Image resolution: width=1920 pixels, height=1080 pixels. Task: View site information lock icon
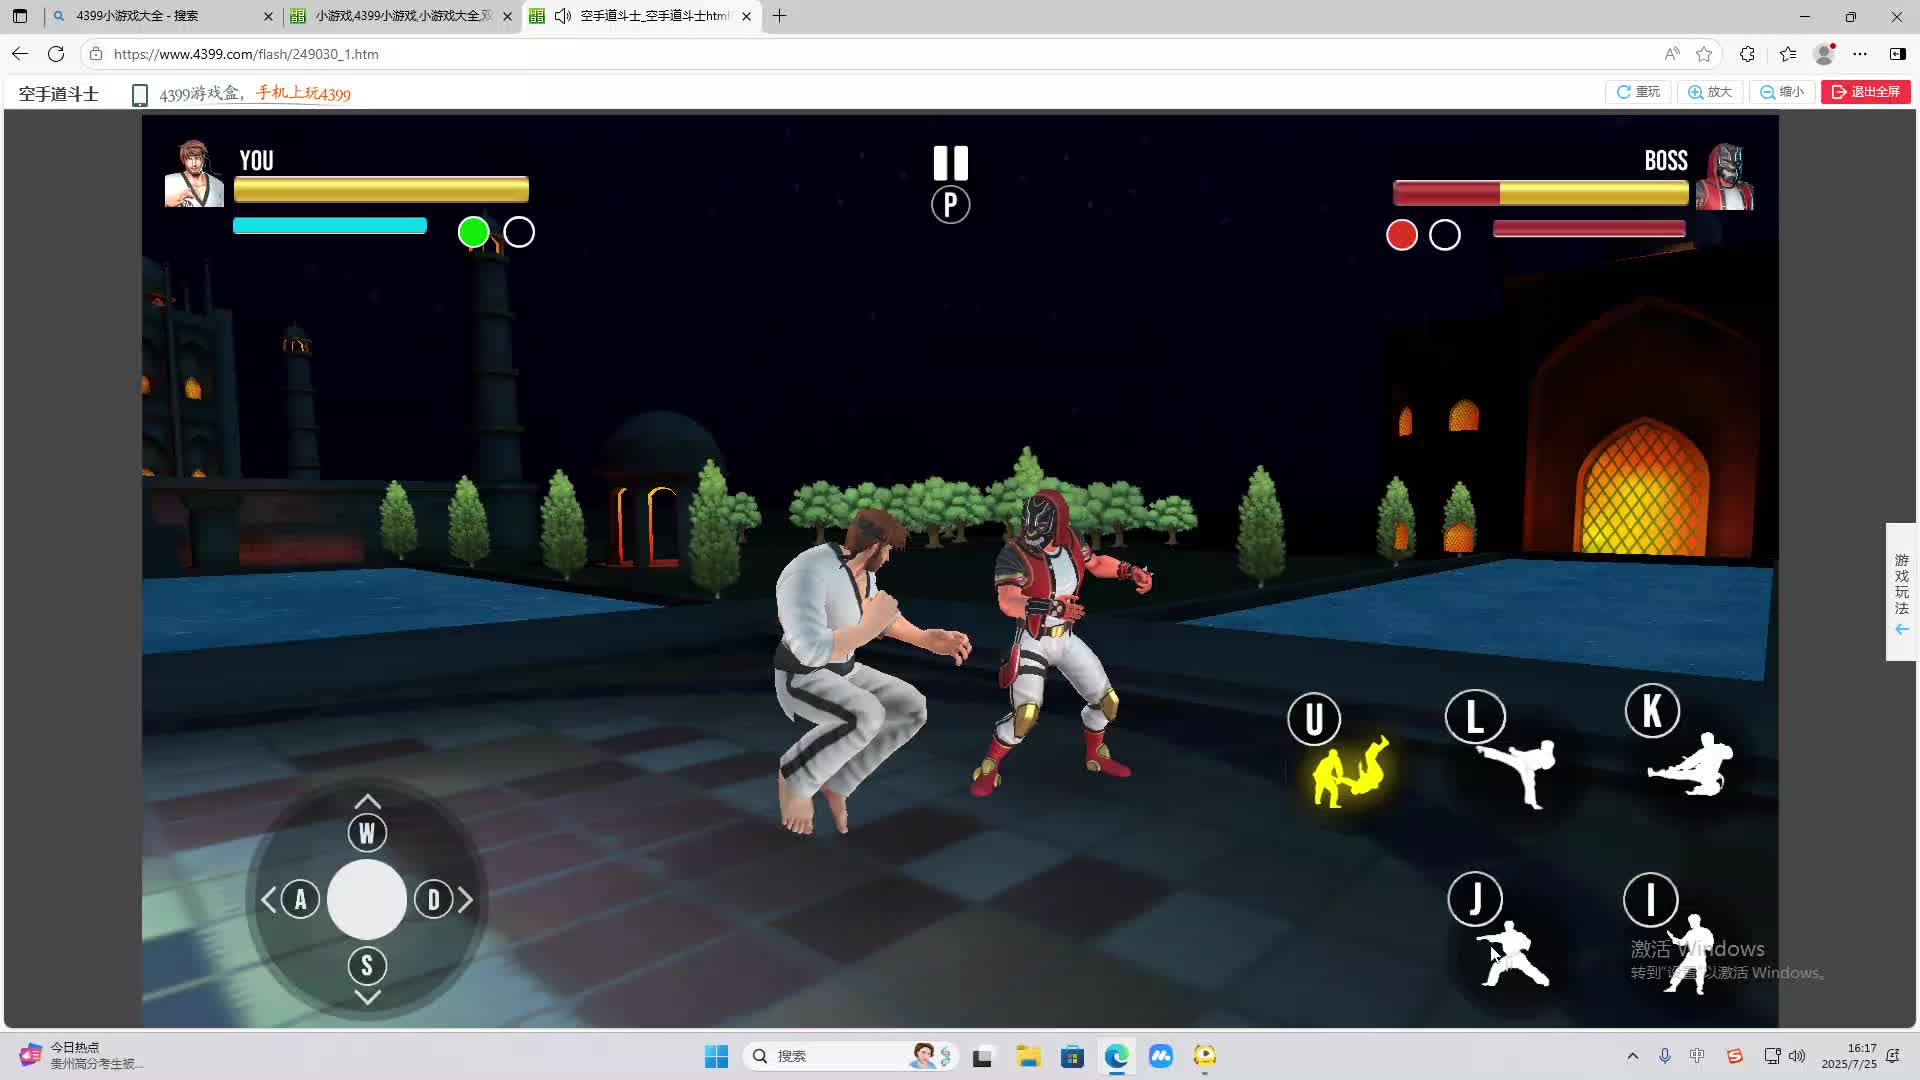point(96,54)
